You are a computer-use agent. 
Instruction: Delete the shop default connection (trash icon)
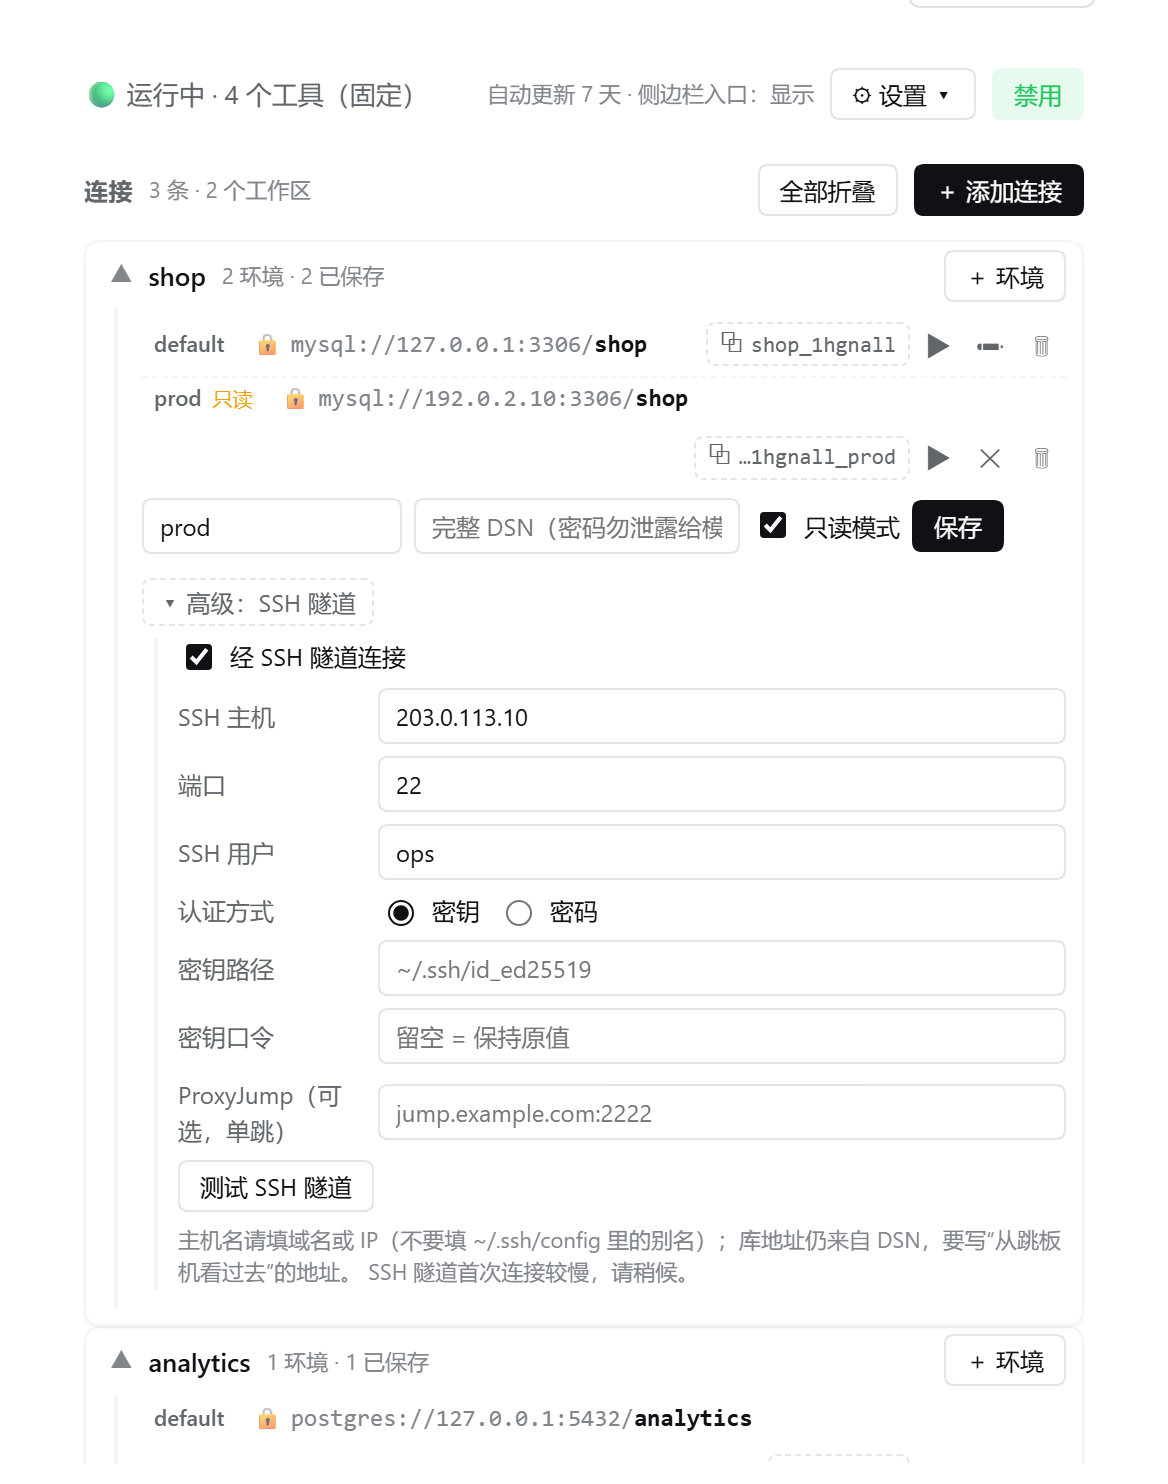(x=1041, y=346)
